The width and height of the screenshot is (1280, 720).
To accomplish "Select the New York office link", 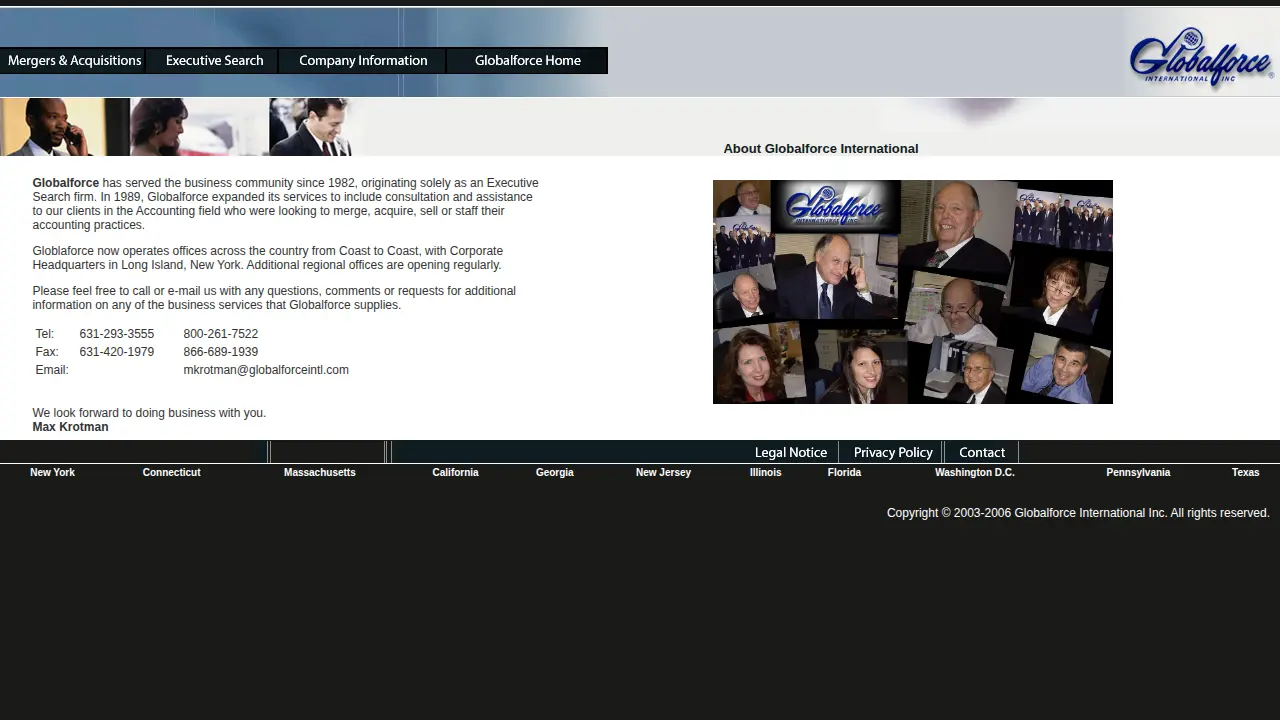I will coord(52,473).
